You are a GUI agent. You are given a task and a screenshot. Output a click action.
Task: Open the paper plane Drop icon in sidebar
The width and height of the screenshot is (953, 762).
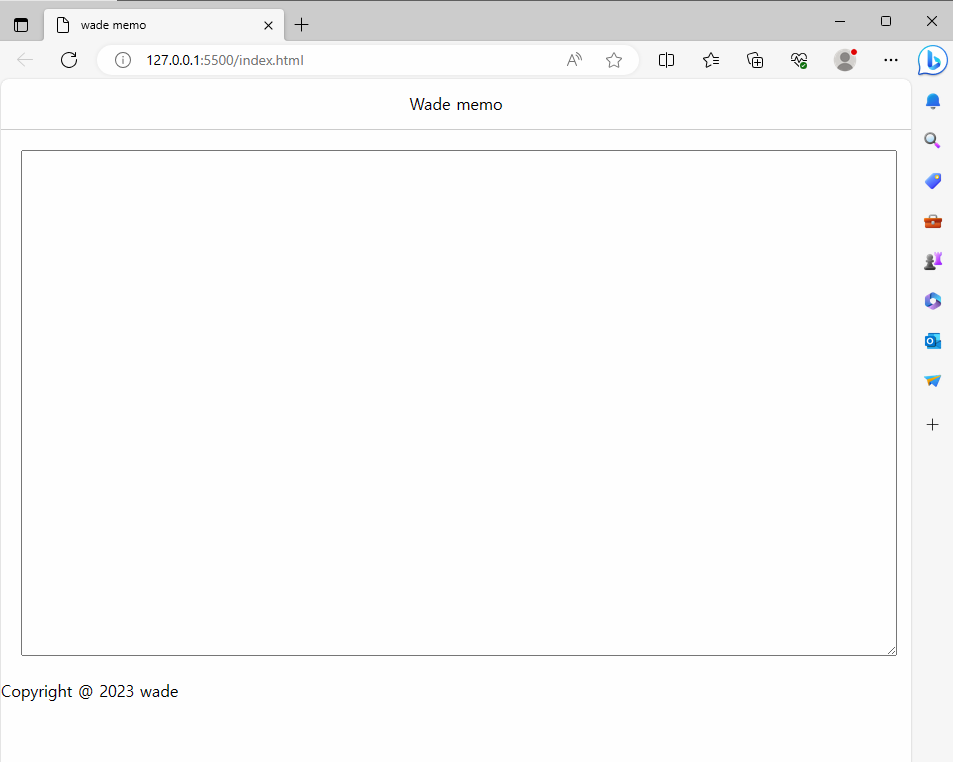(x=933, y=381)
